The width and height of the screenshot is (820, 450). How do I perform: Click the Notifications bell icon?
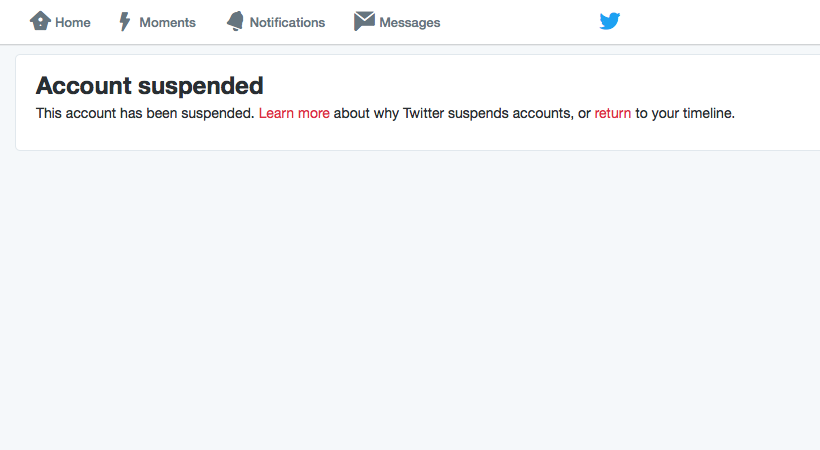pos(235,21)
